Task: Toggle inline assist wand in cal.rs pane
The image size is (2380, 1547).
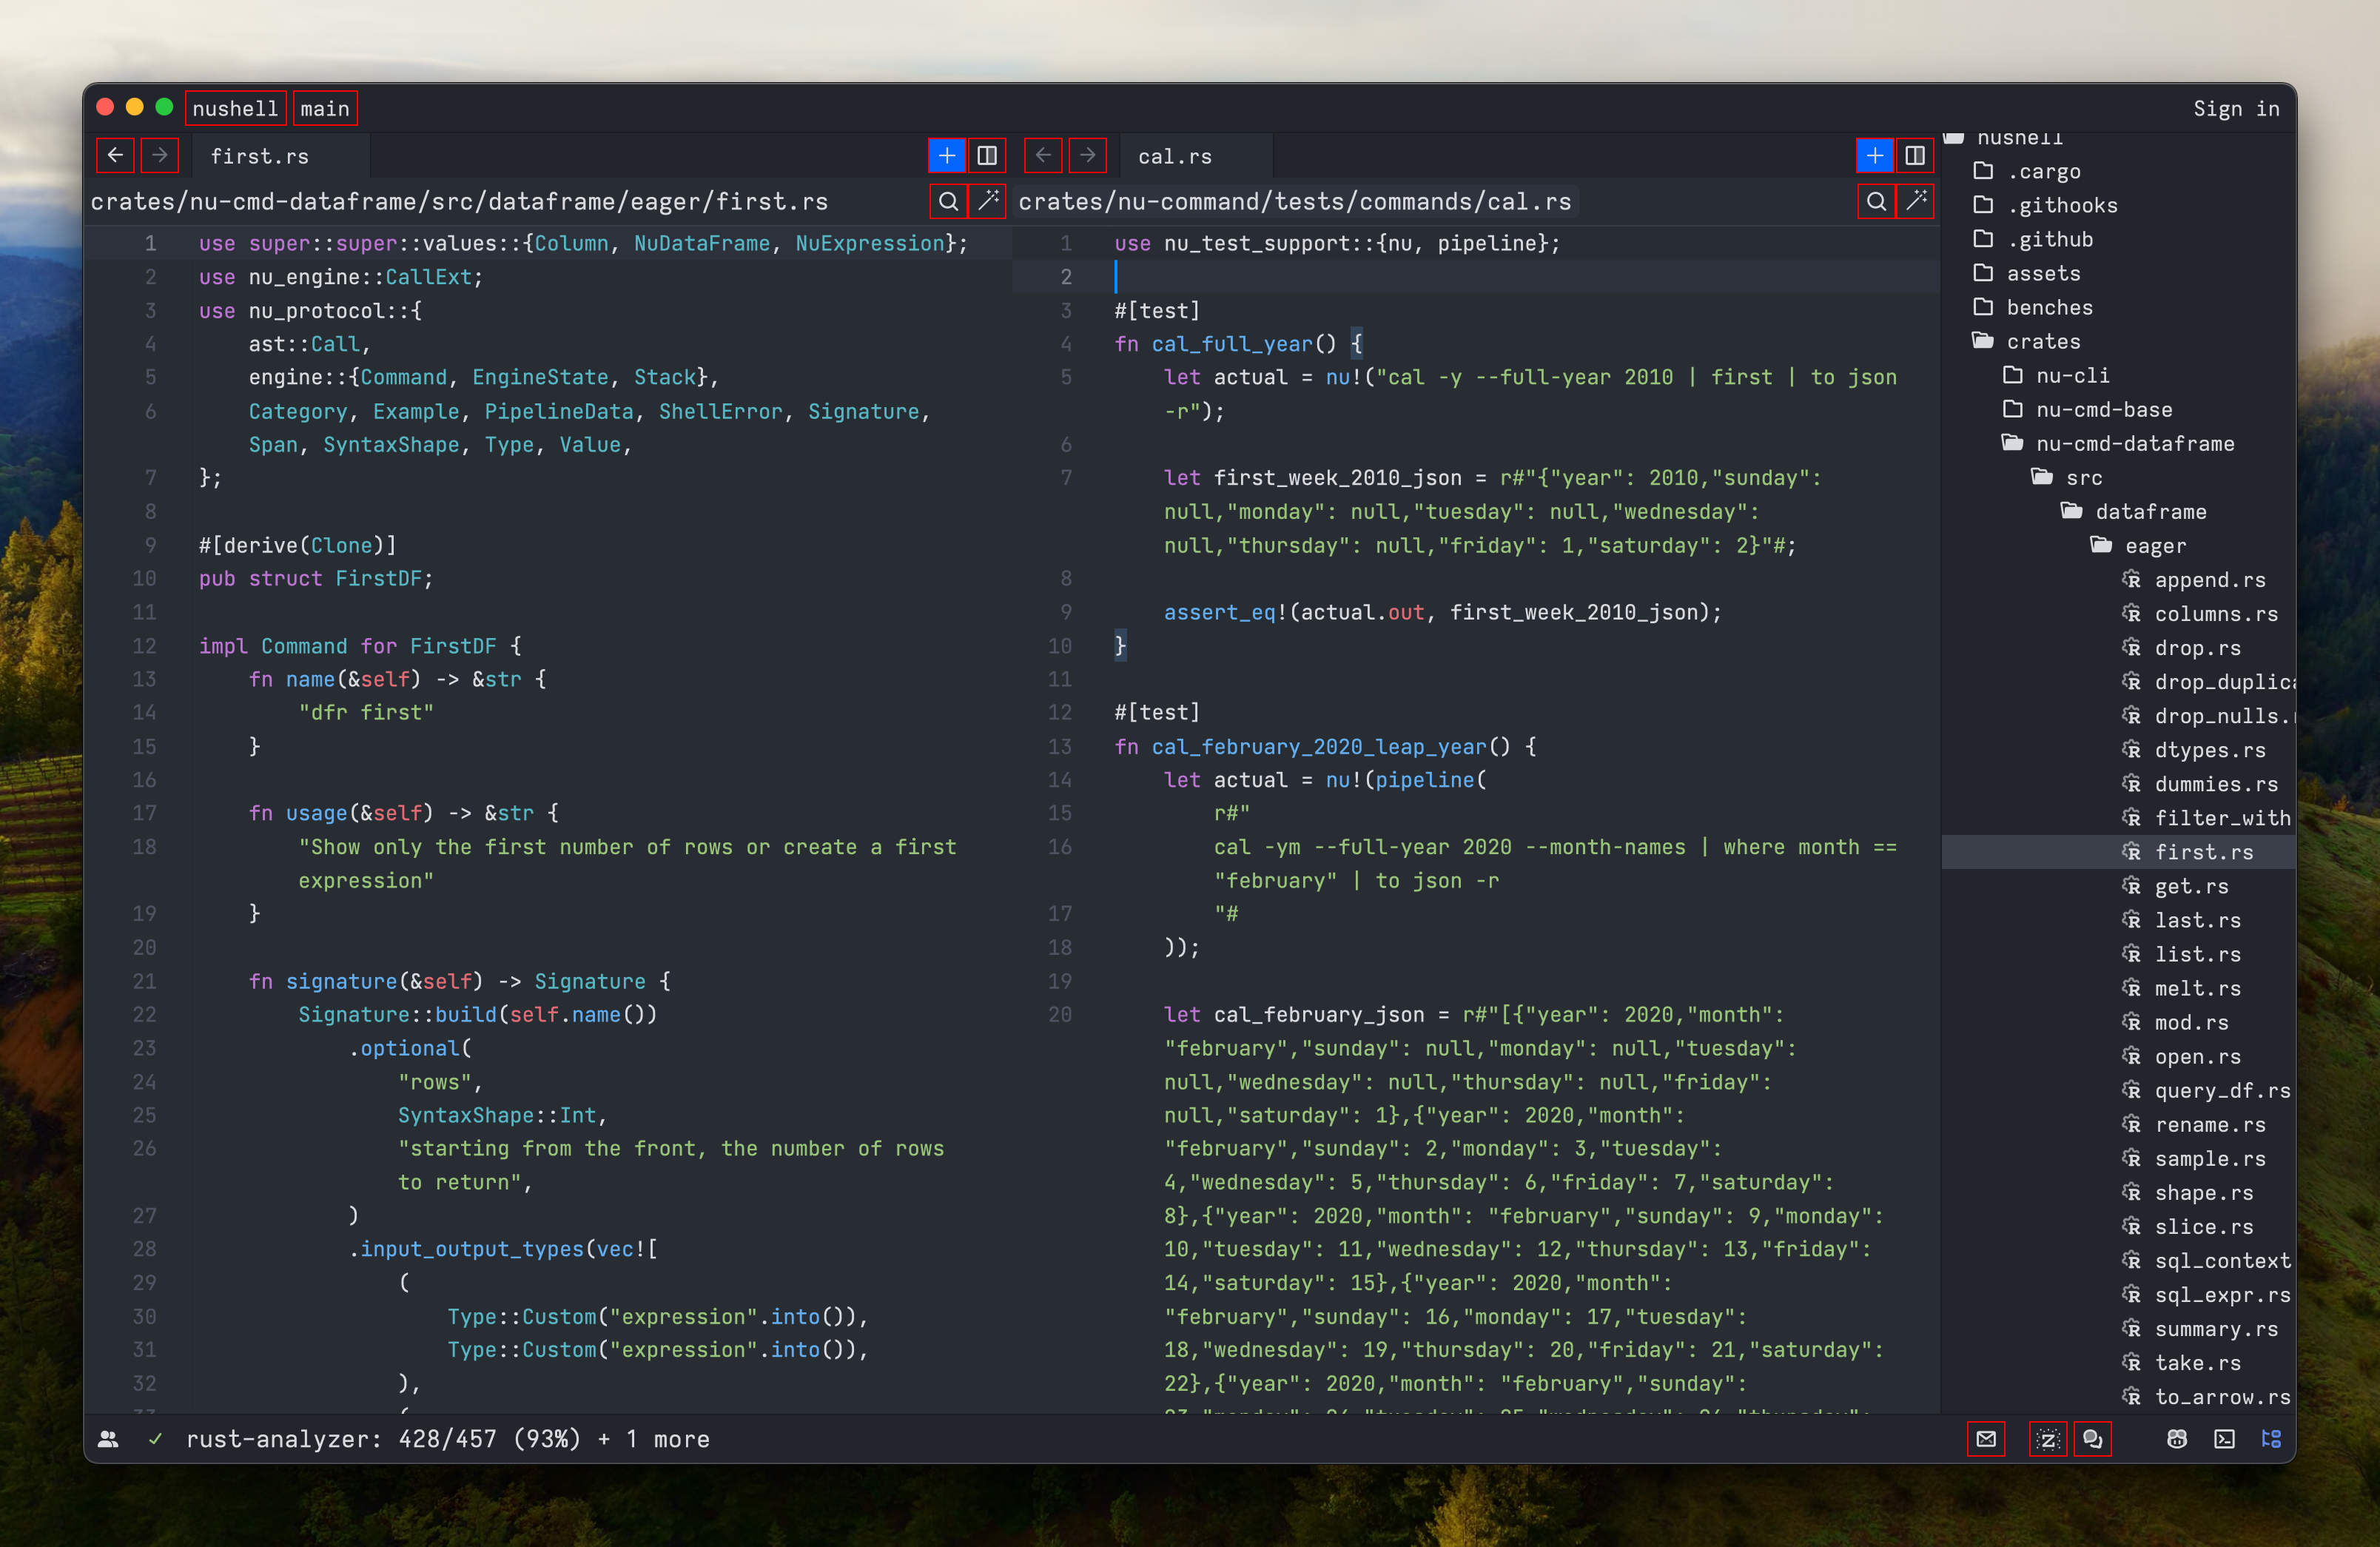Action: [x=1916, y=202]
